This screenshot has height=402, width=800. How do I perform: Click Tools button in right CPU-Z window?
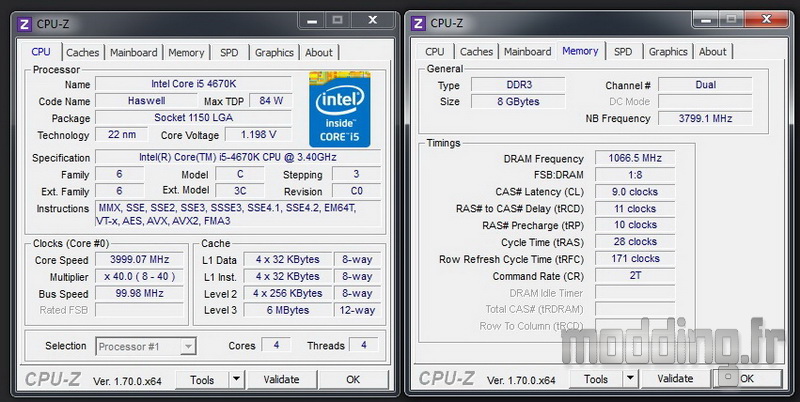tap(596, 379)
